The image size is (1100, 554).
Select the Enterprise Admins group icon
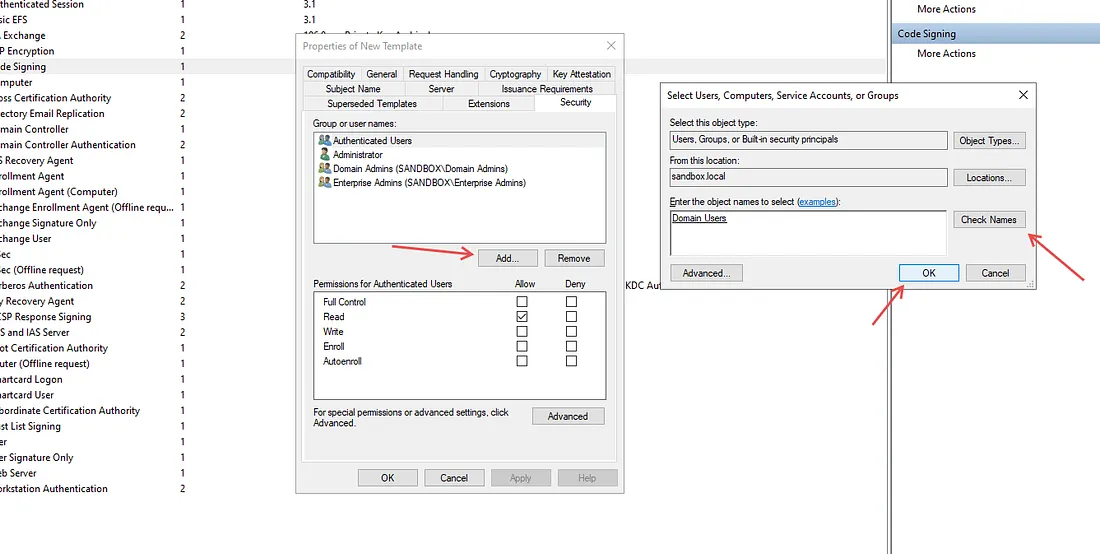324,183
